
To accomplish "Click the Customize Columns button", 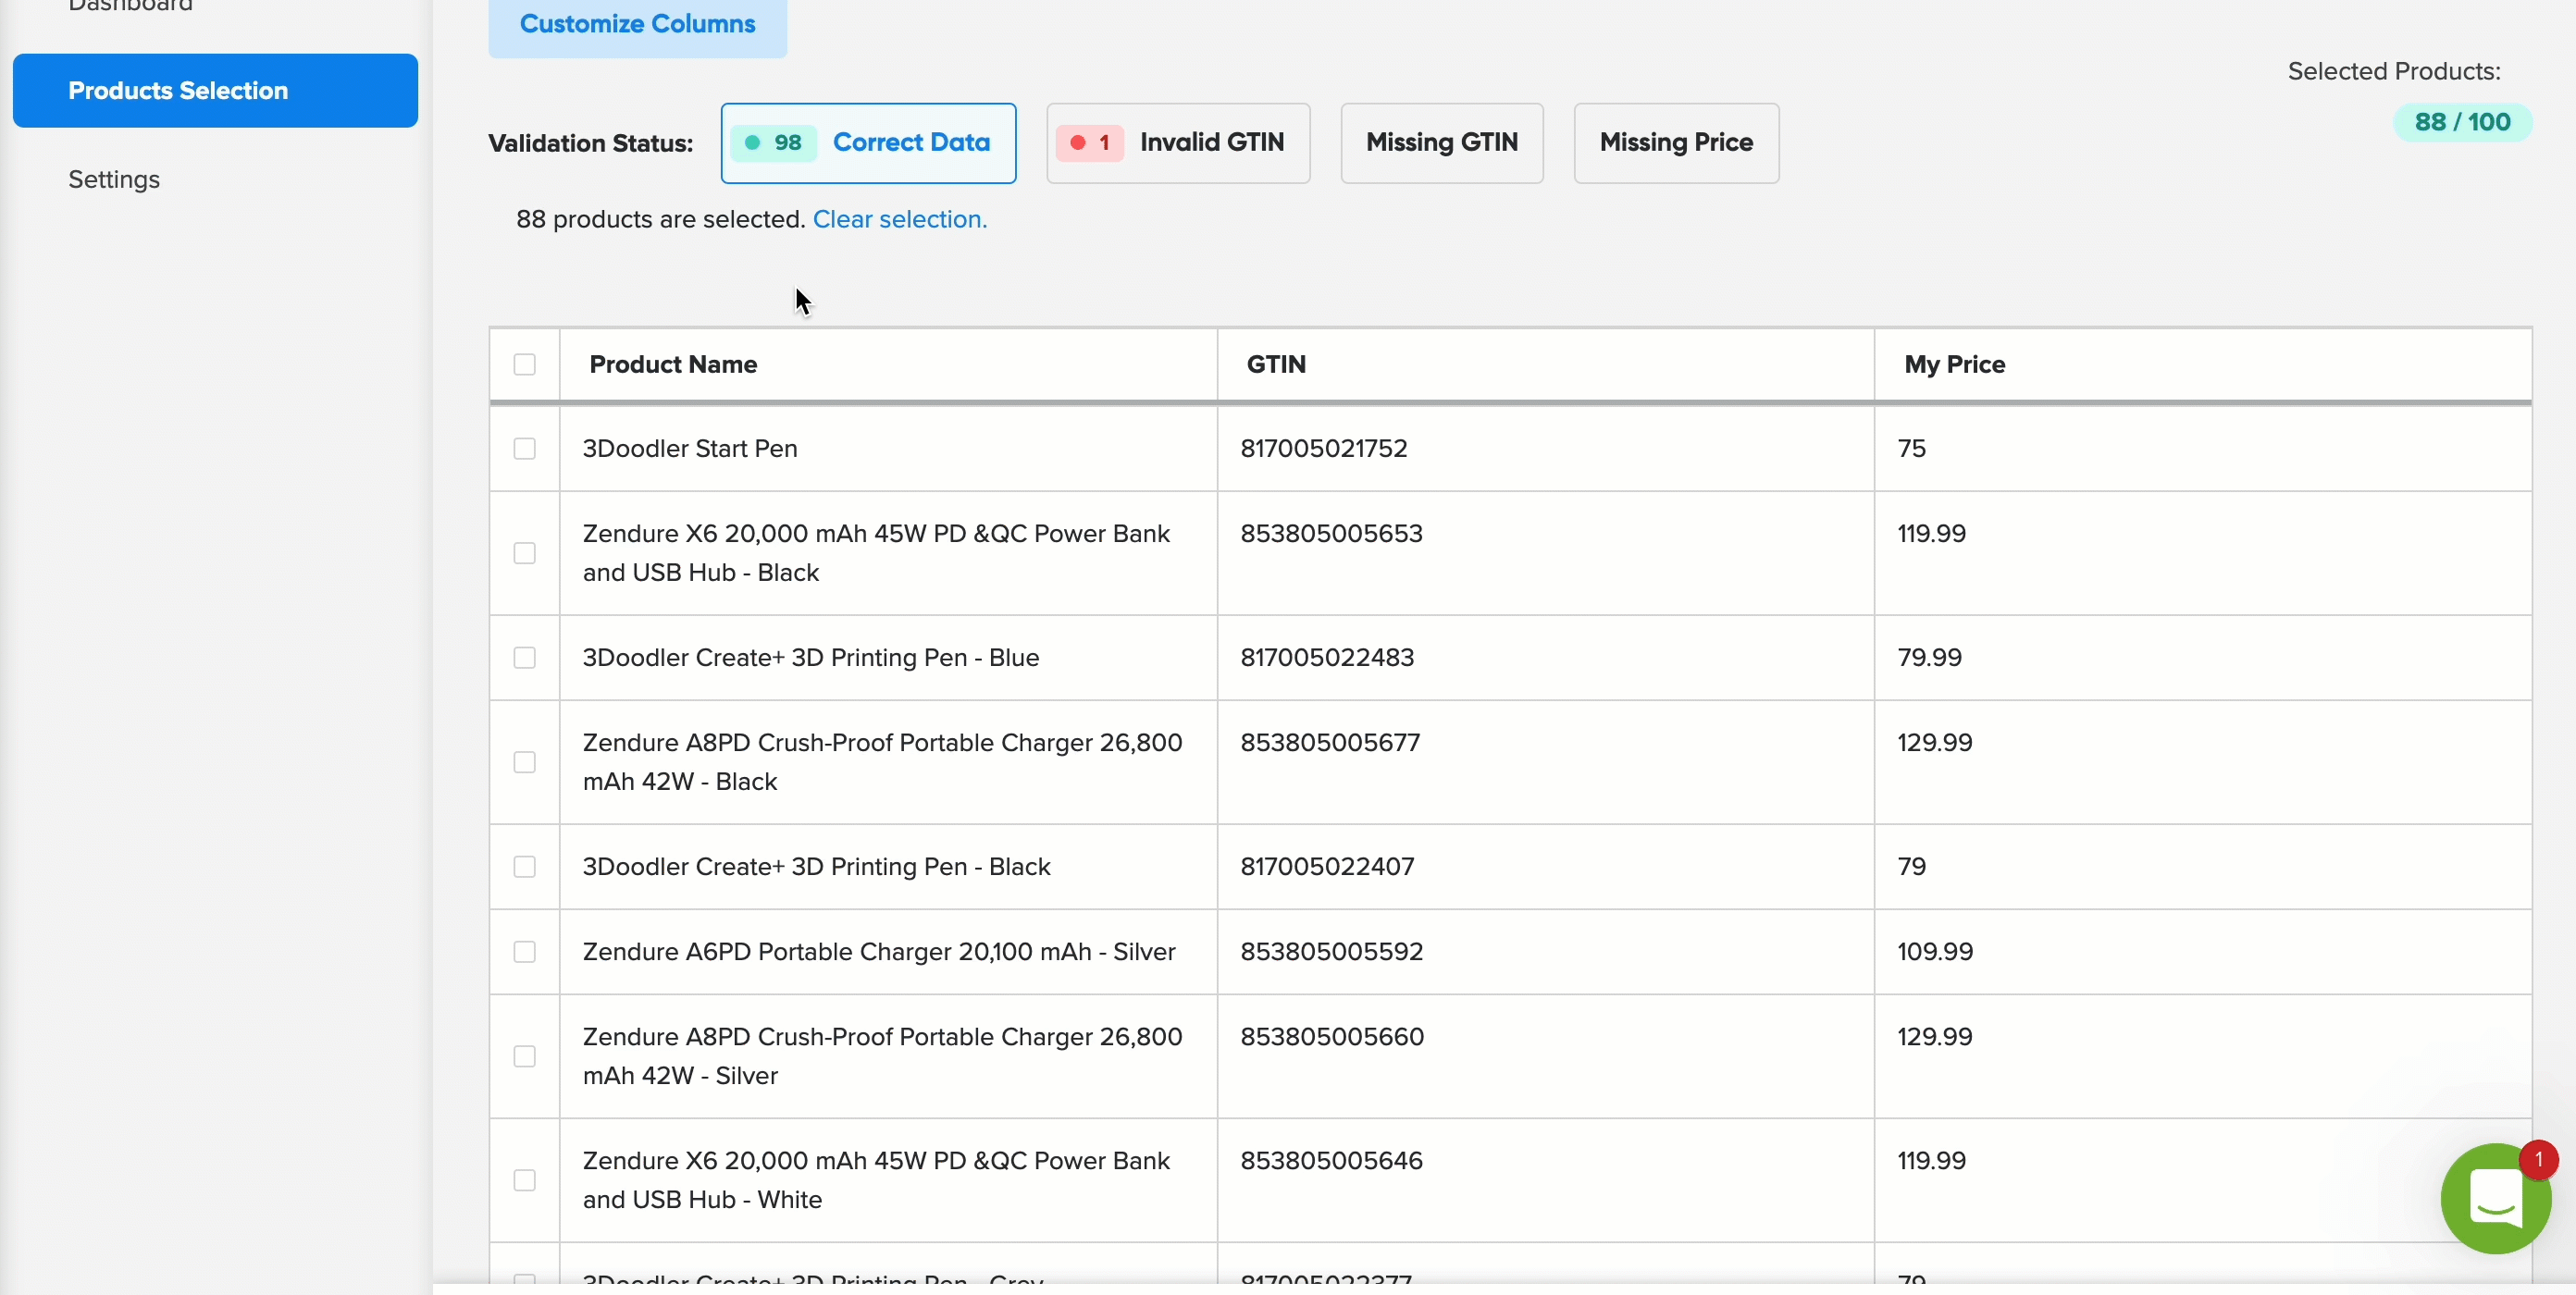I will [x=637, y=24].
